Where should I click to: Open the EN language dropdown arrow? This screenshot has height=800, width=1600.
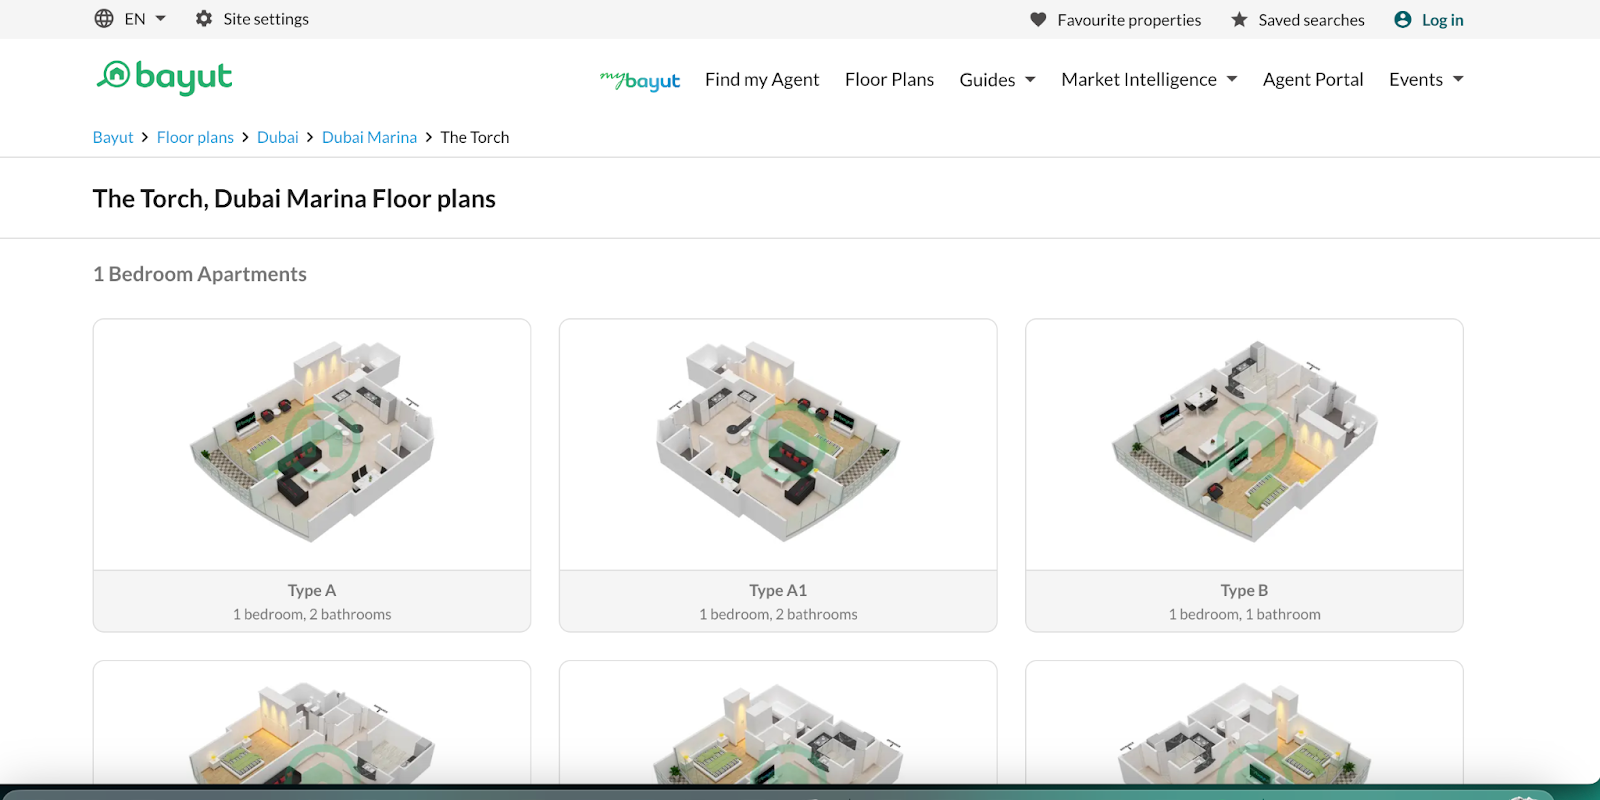tap(160, 19)
